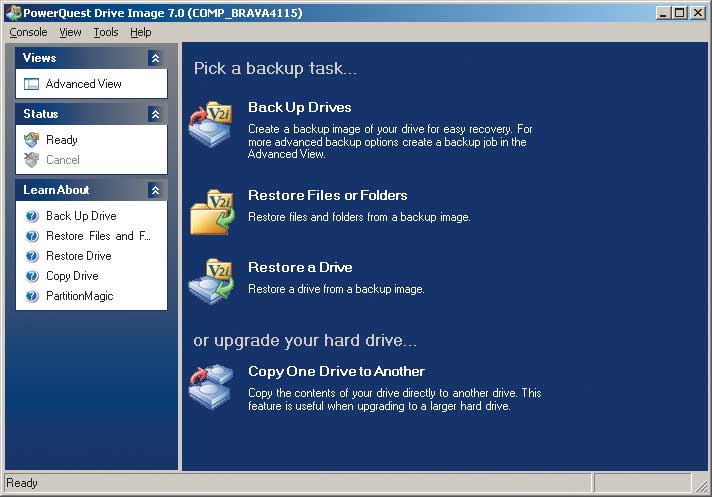The height and width of the screenshot is (497, 712).
Task: Select the Back Up Drives task heading
Action: click(x=300, y=107)
